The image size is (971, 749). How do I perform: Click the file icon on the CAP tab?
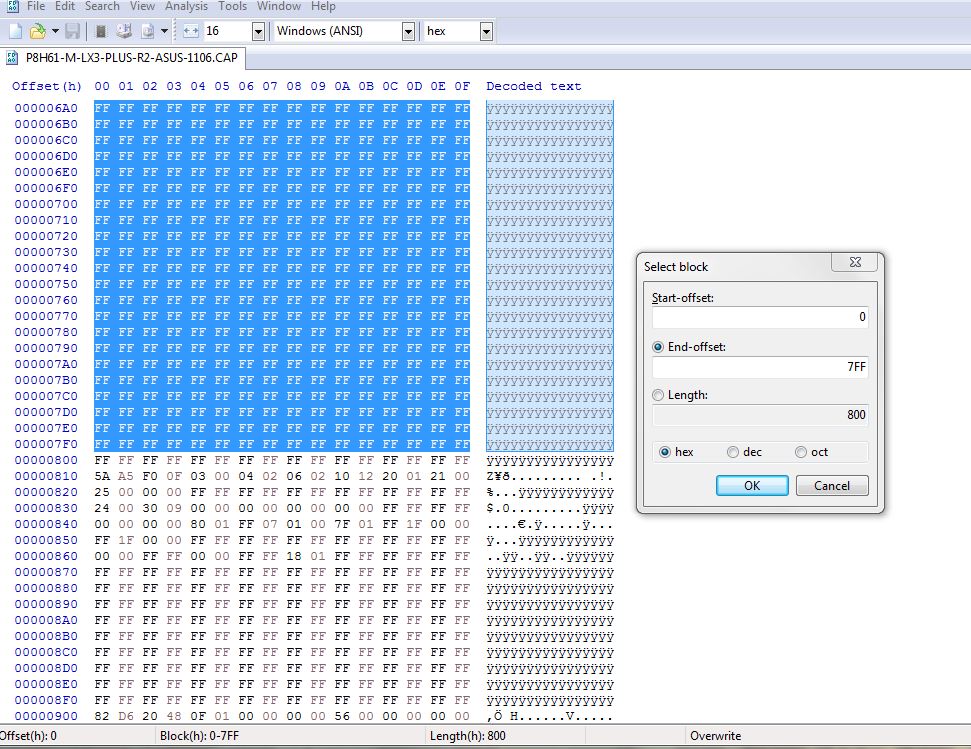(x=12, y=58)
